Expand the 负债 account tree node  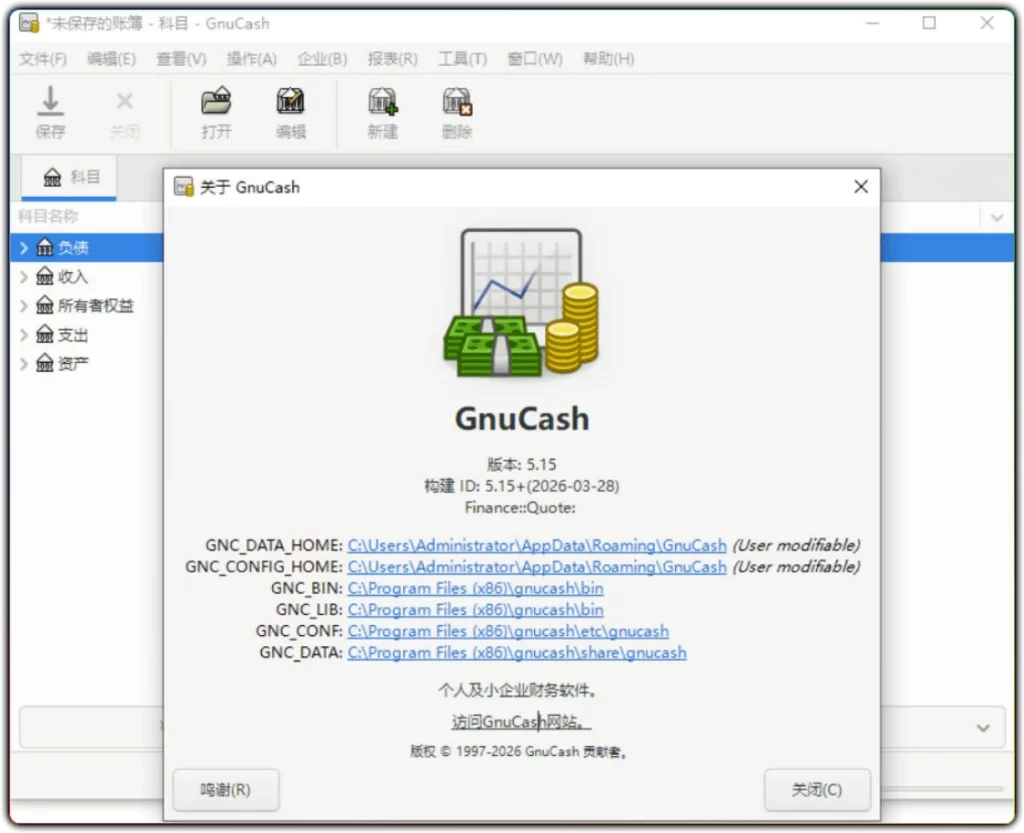click(x=23, y=247)
